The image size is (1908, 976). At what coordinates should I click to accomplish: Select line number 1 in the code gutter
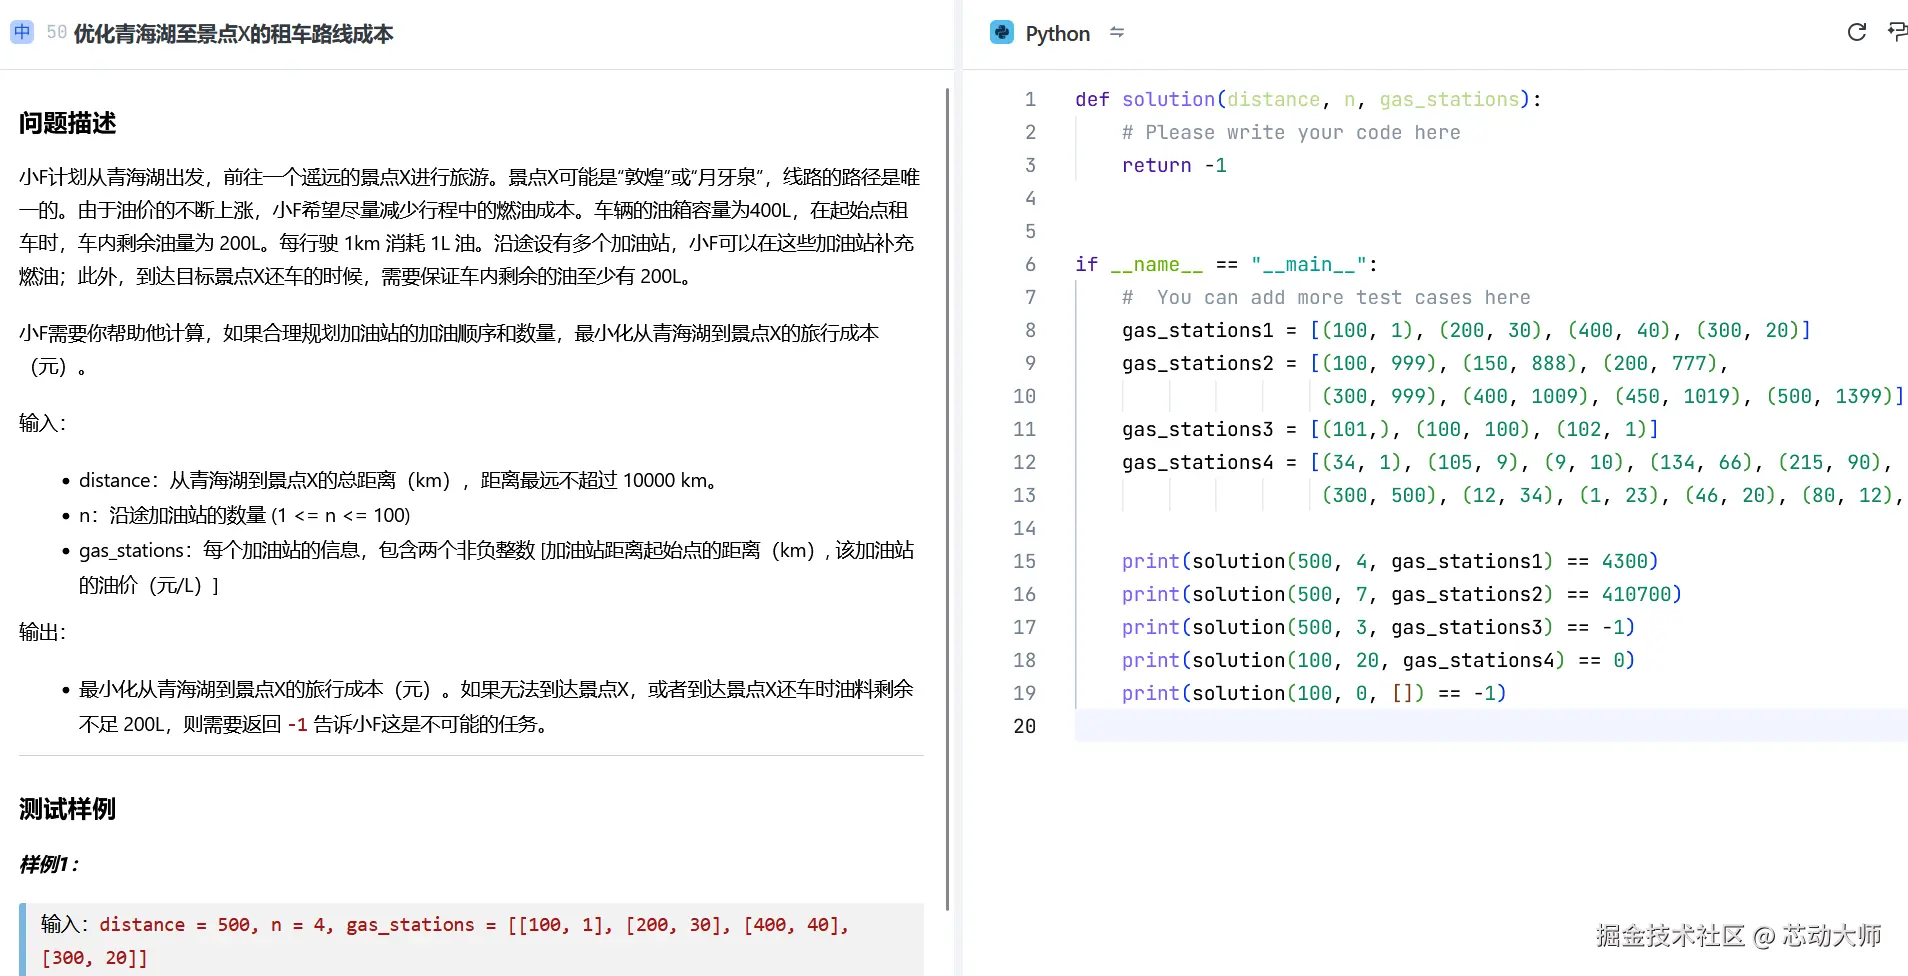pos(1029,99)
